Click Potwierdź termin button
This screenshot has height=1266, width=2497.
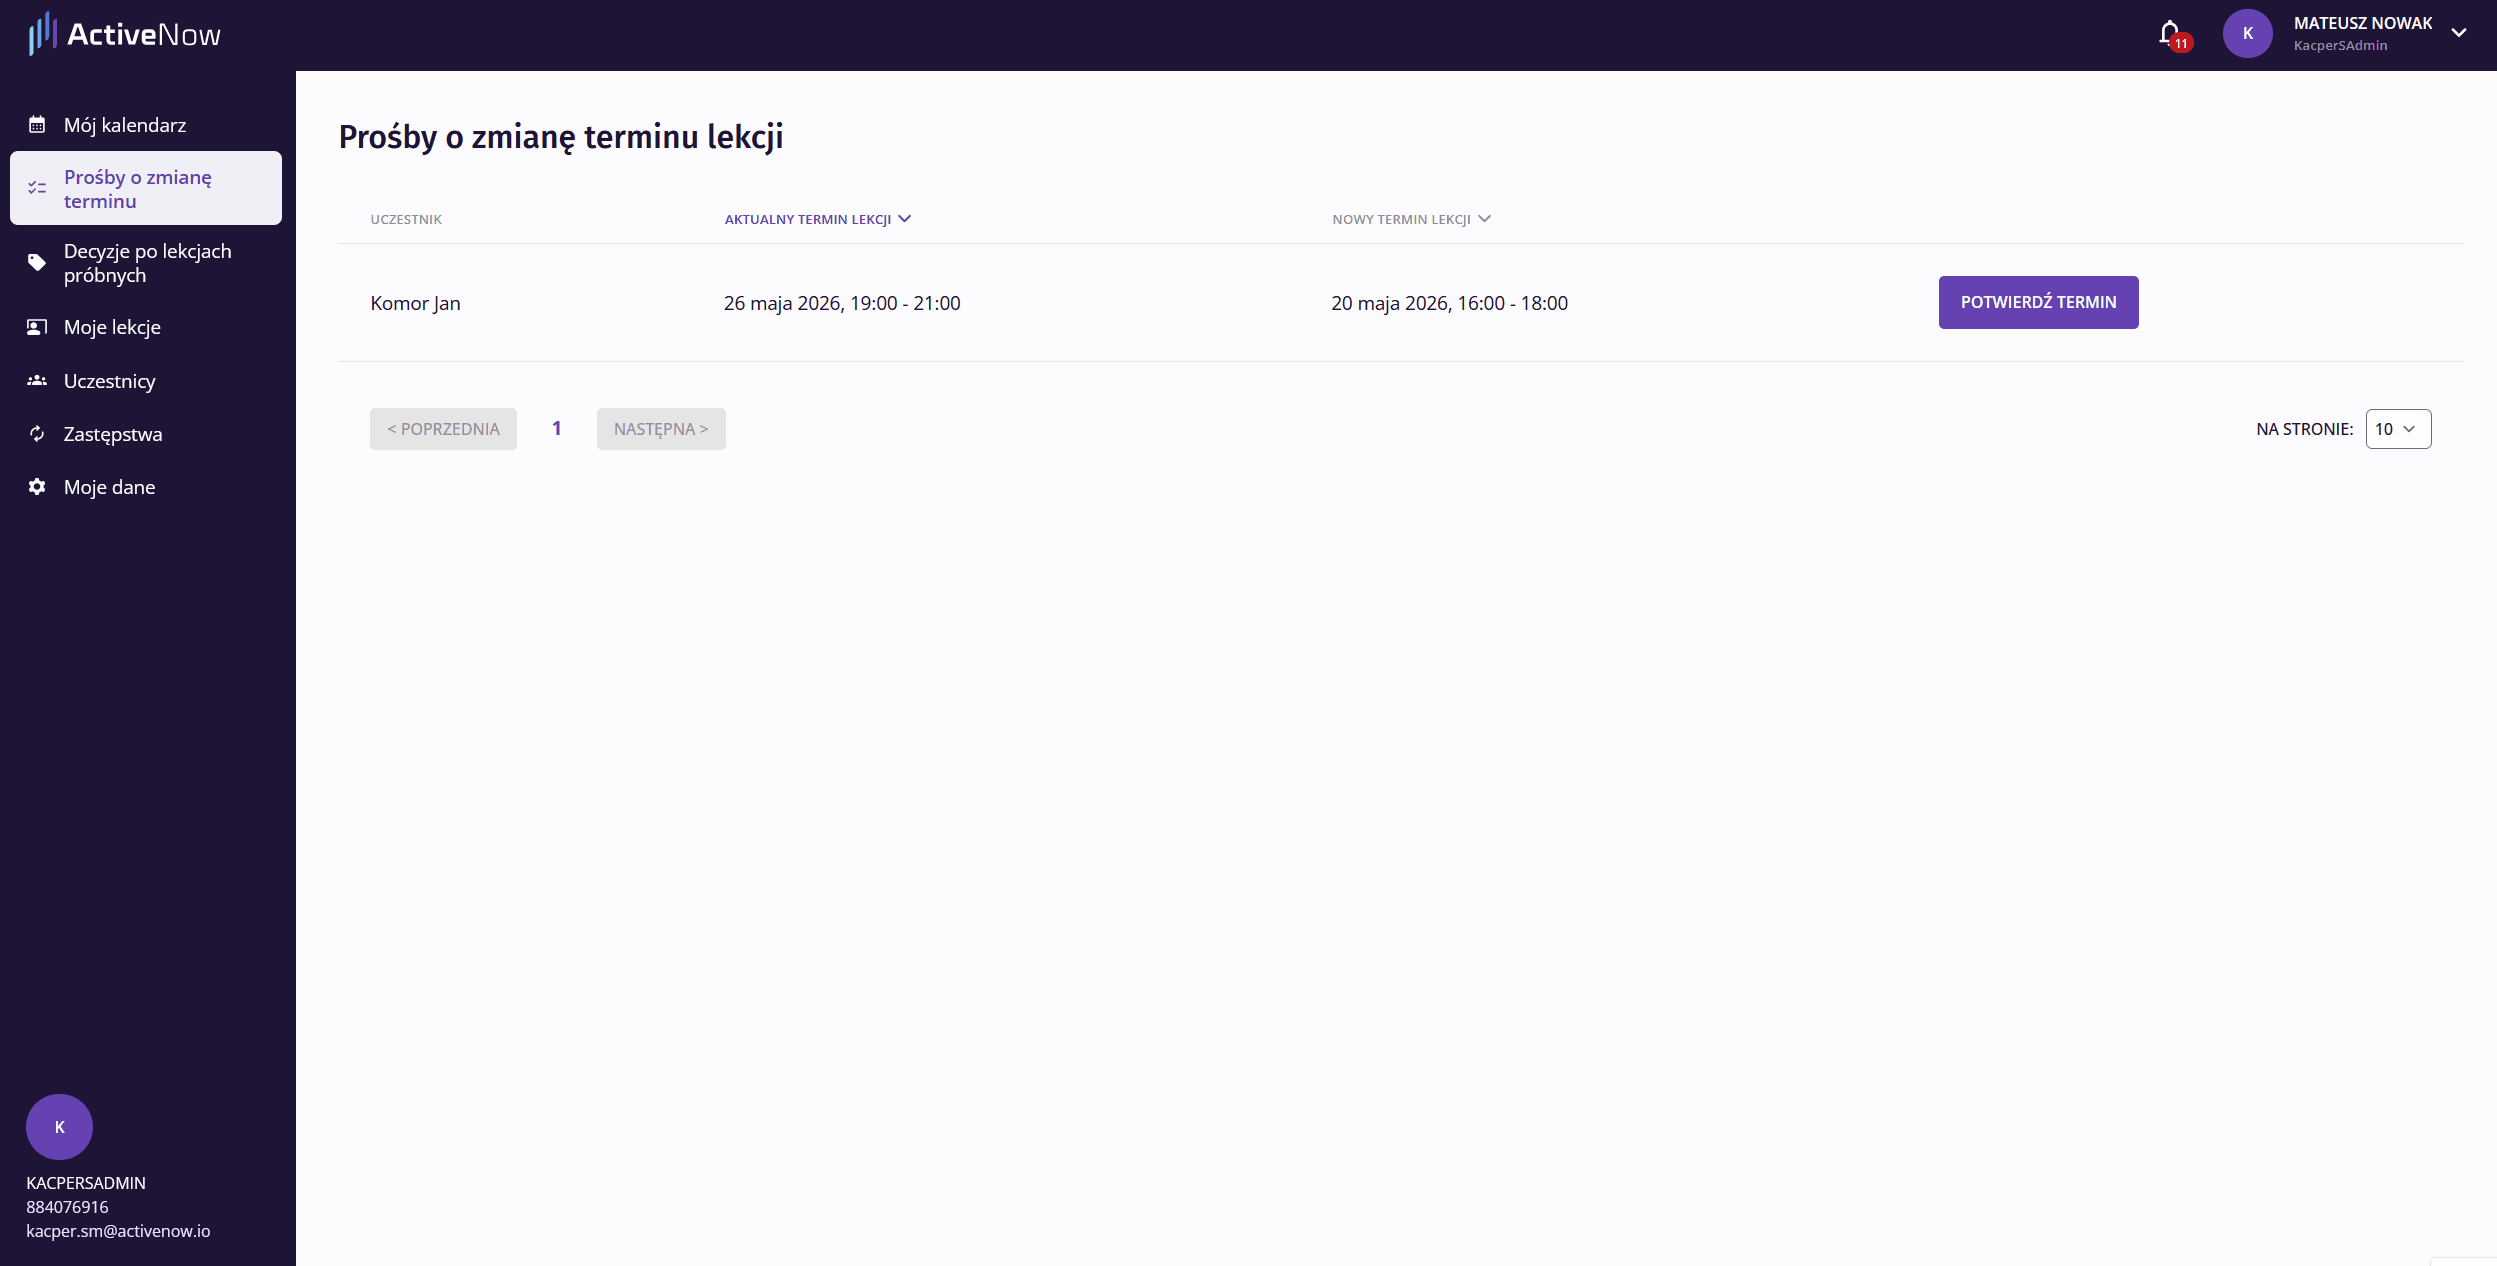click(x=2038, y=302)
